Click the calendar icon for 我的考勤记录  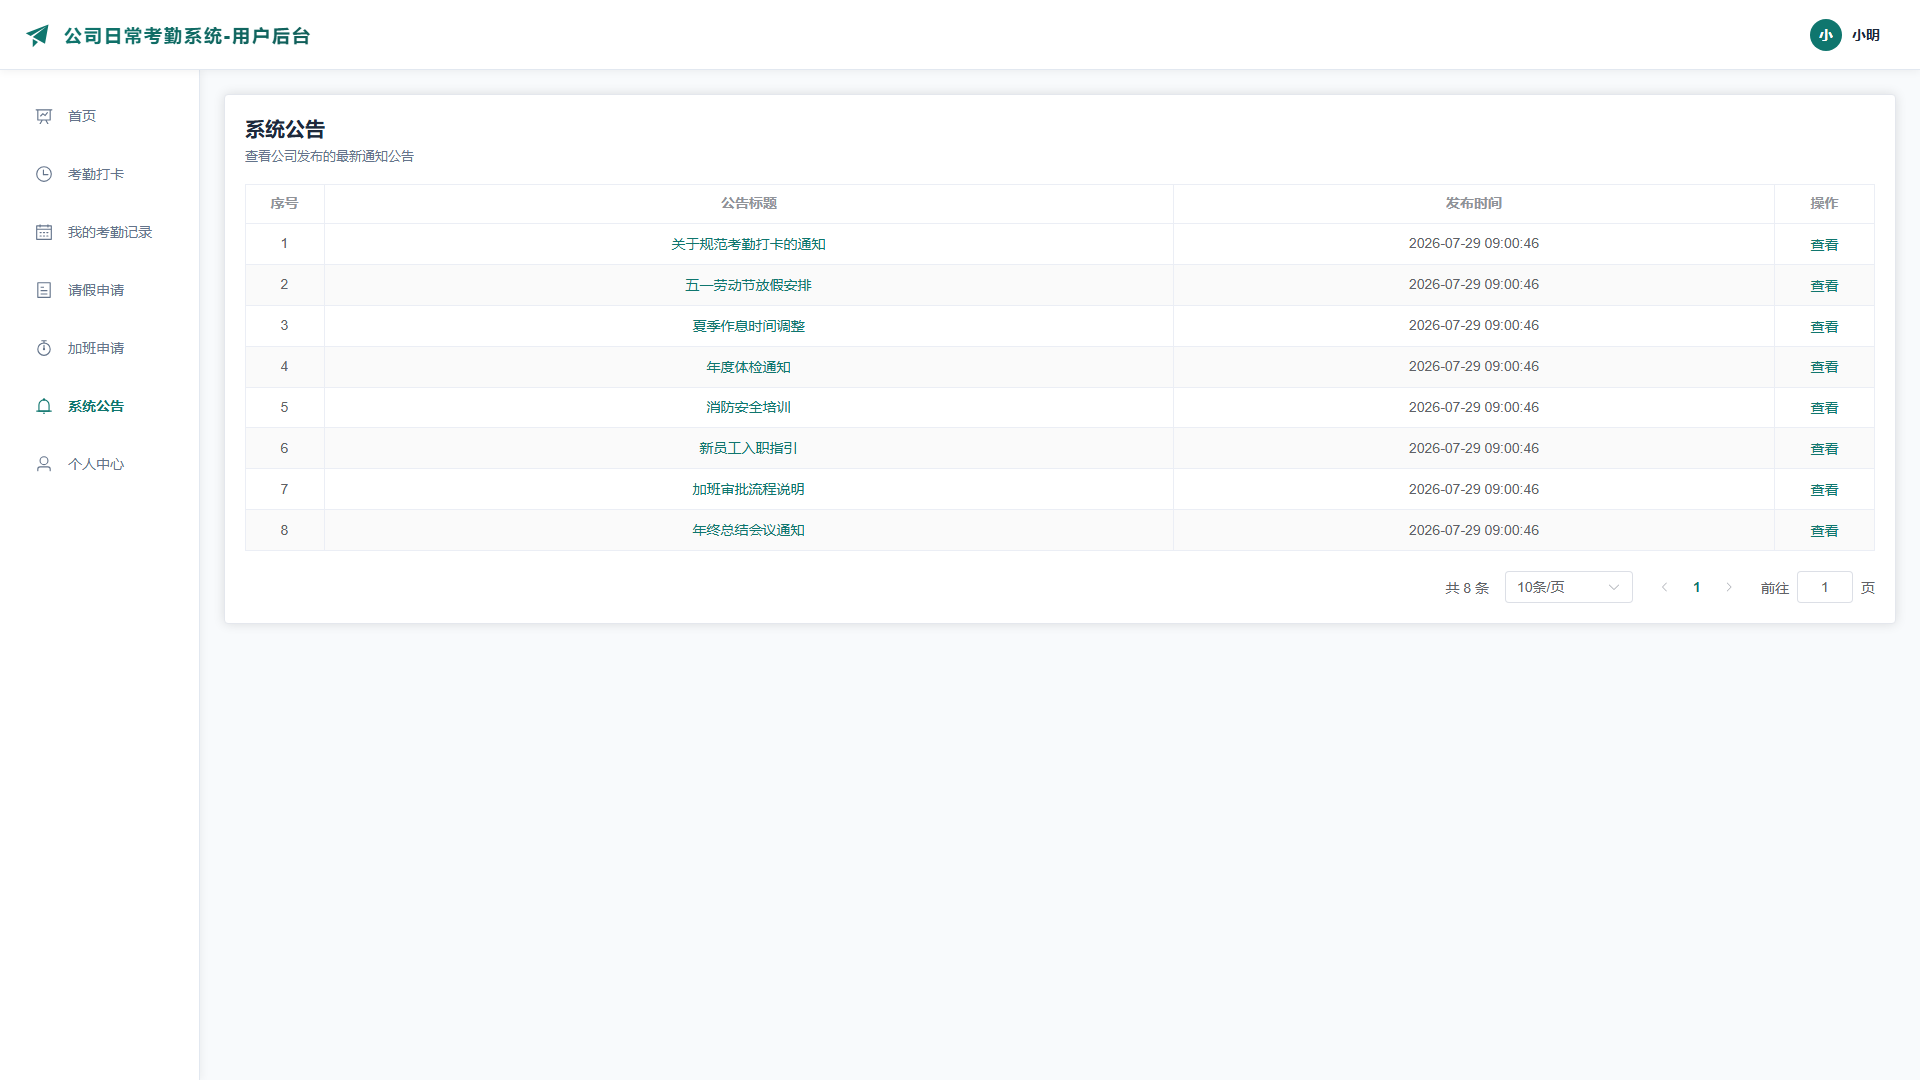click(x=44, y=232)
